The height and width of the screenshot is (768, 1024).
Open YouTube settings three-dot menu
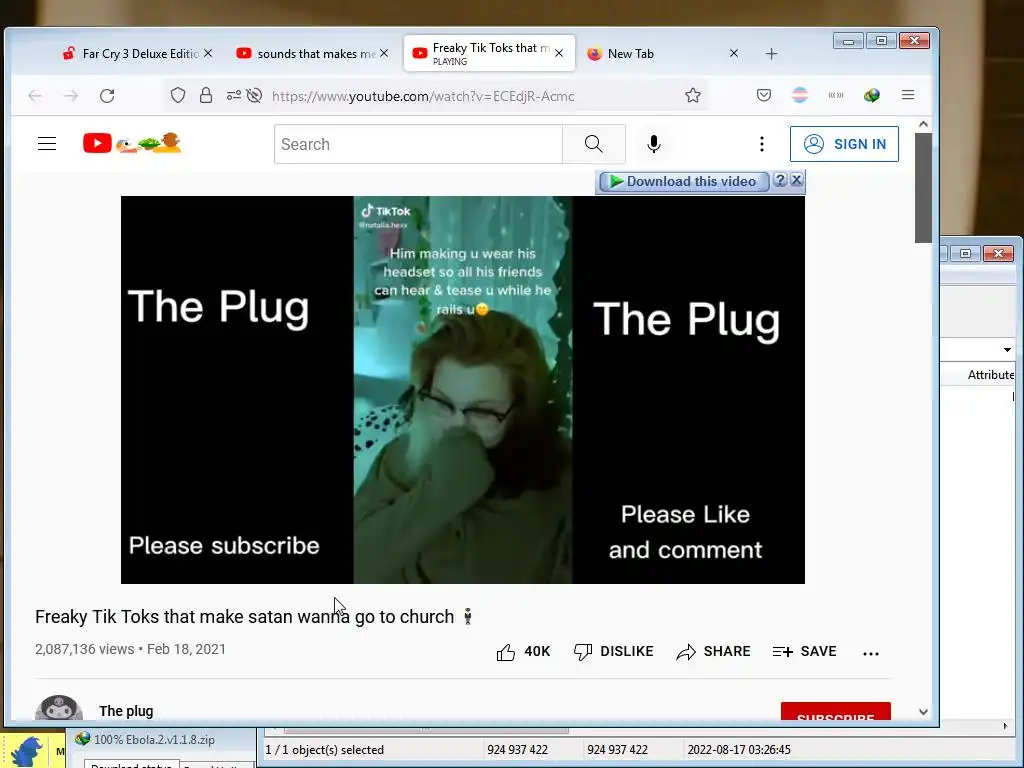click(761, 144)
